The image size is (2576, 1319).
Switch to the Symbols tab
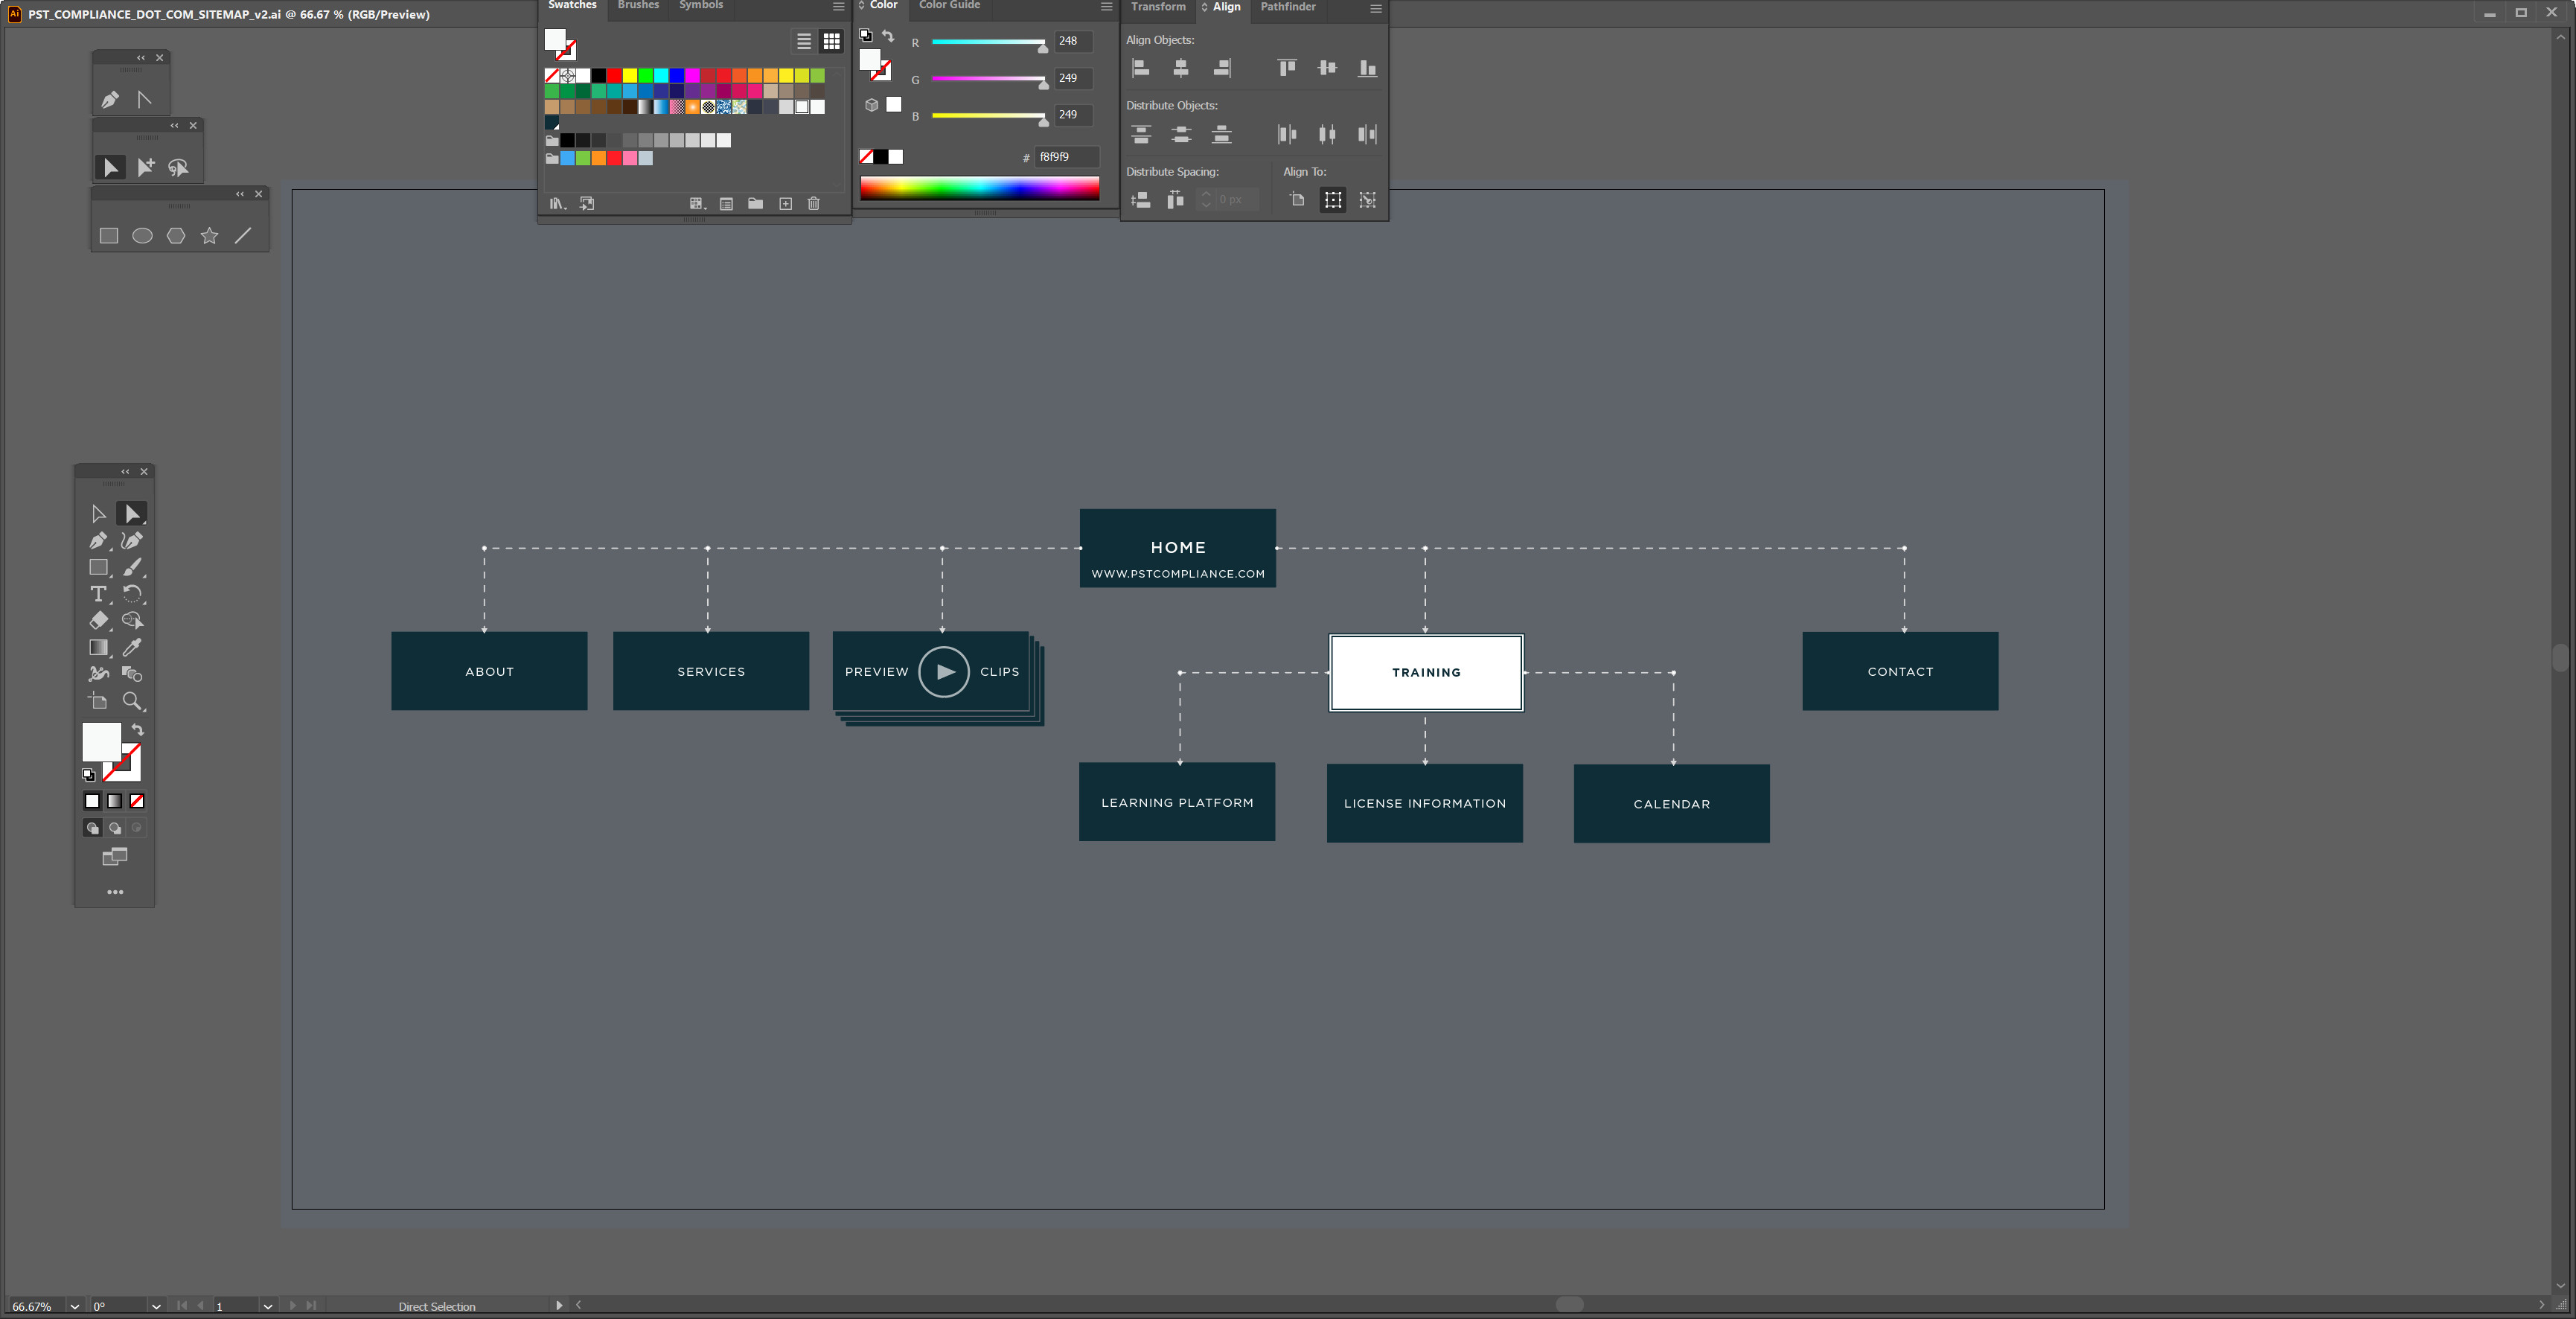[701, 5]
